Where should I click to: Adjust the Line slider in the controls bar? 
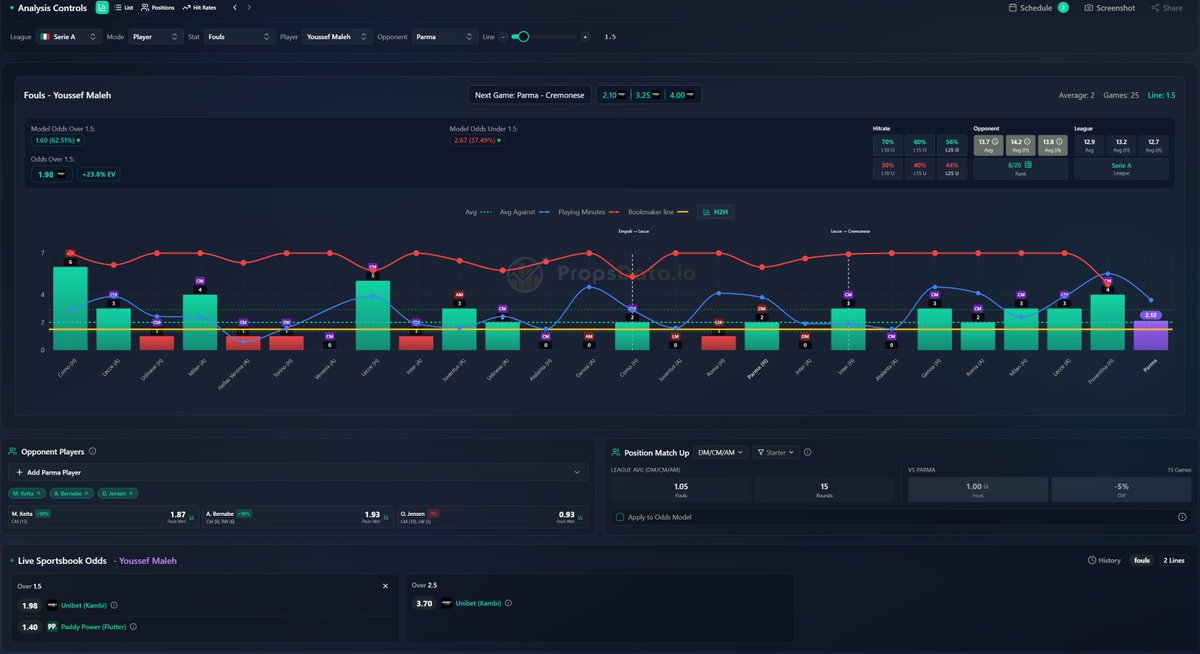(522, 35)
